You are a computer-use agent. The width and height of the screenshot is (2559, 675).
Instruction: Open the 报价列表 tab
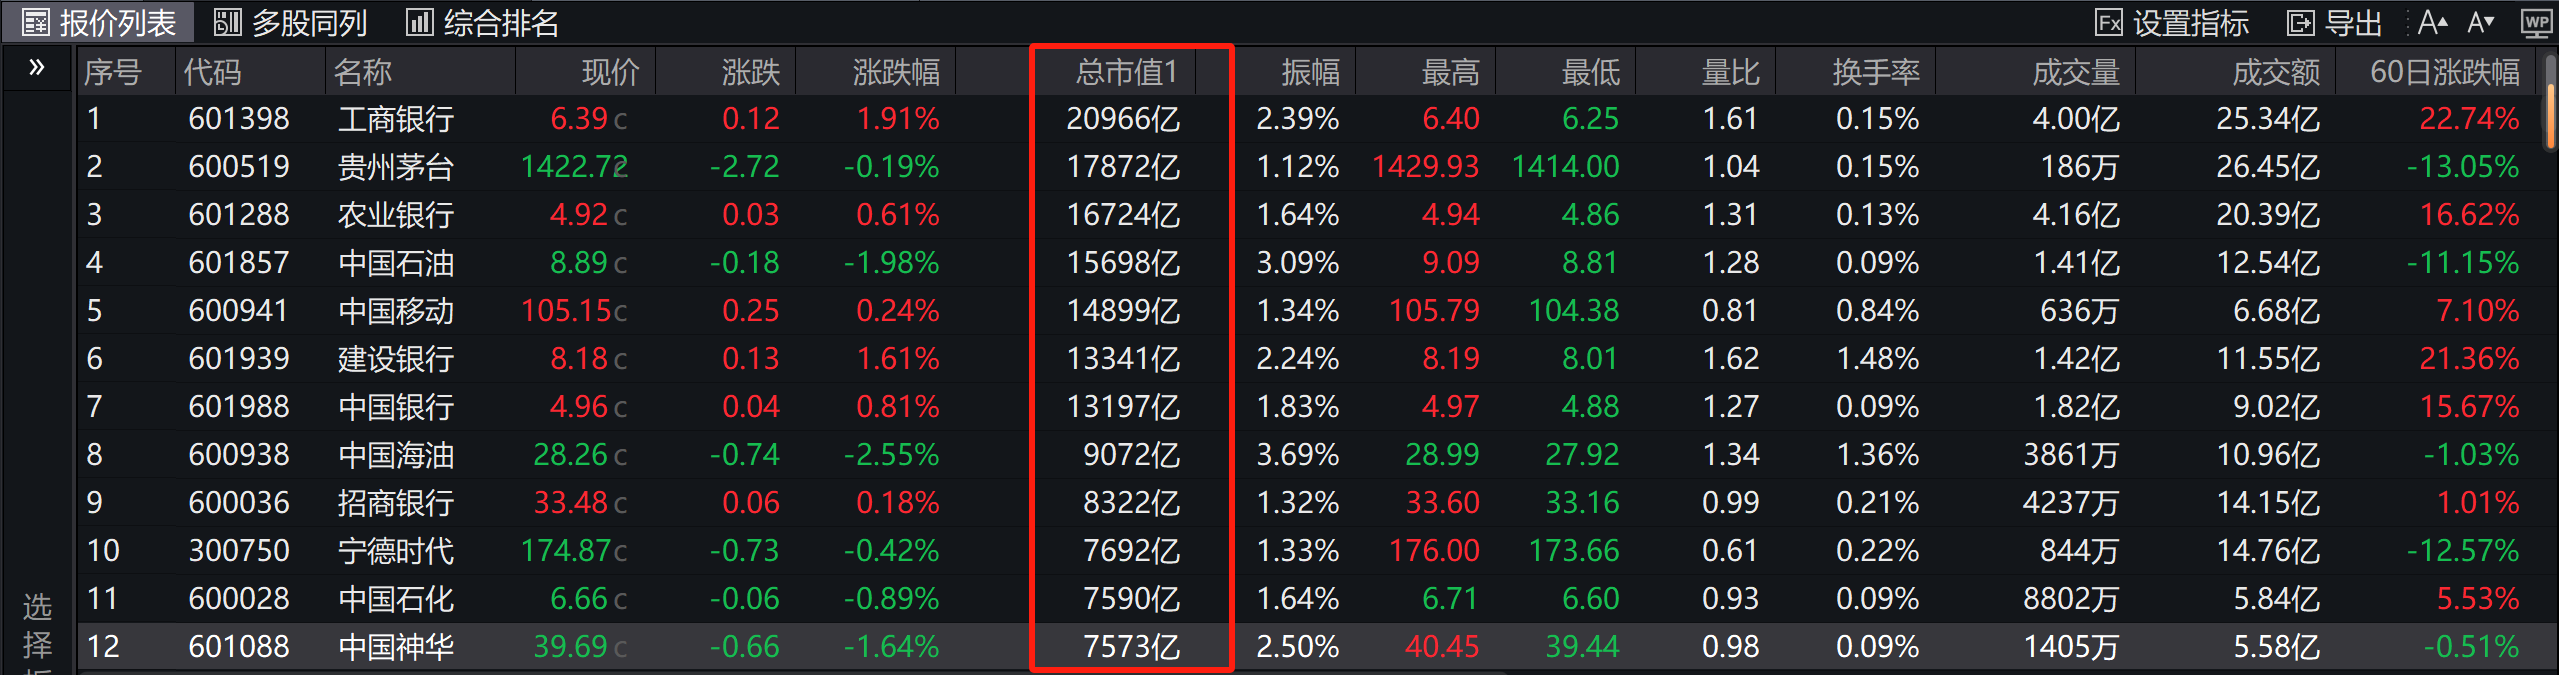(99, 22)
